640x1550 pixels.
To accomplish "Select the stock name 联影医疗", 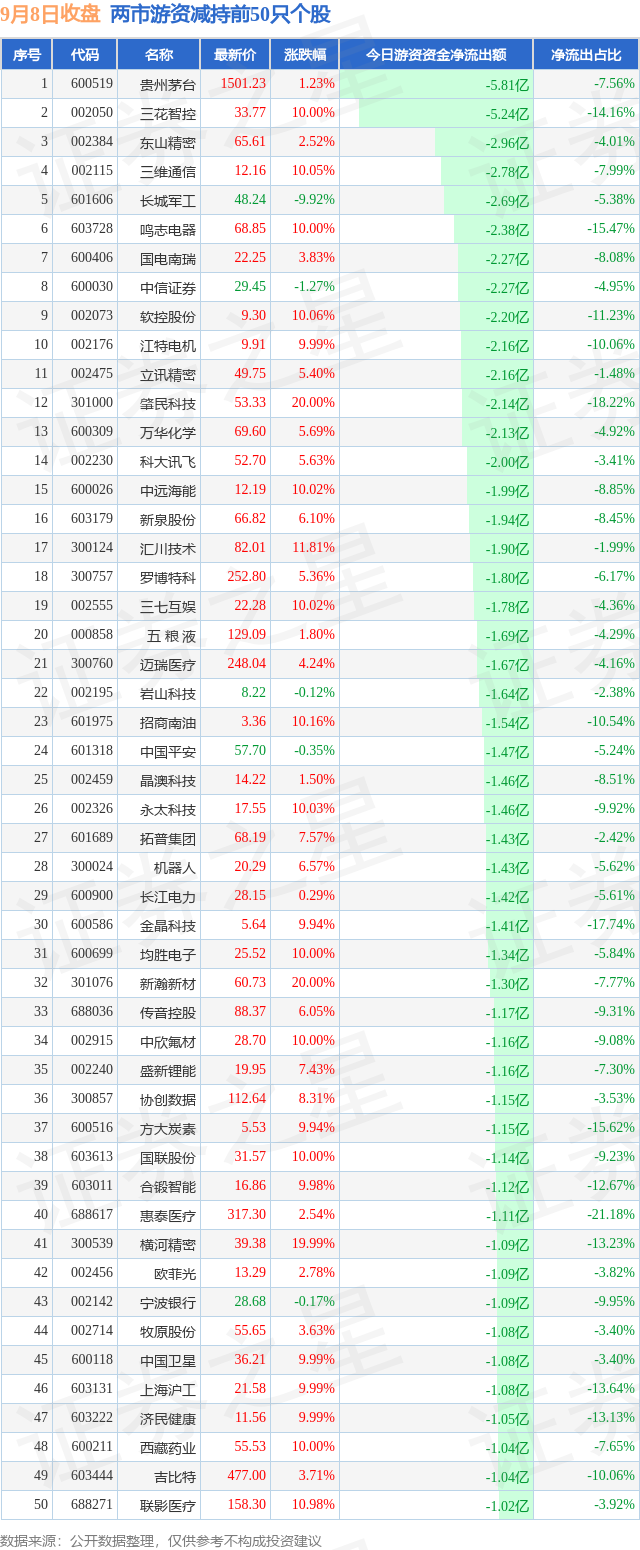I will click(168, 1506).
